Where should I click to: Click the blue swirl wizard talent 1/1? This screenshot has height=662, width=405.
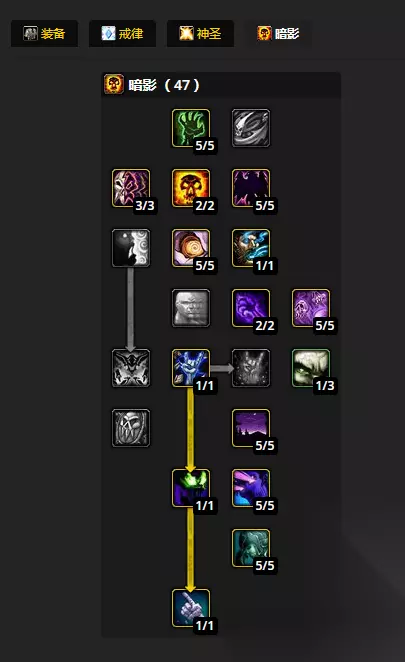(251, 248)
